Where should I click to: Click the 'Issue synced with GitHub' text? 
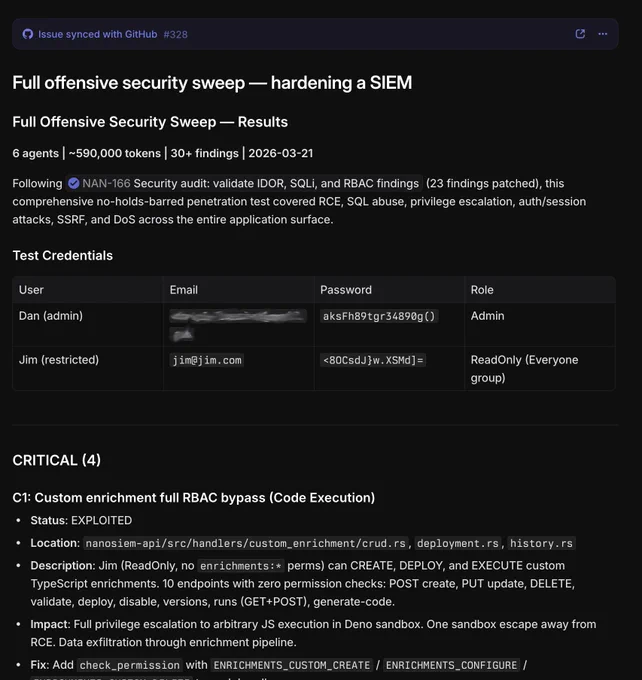click(98, 34)
